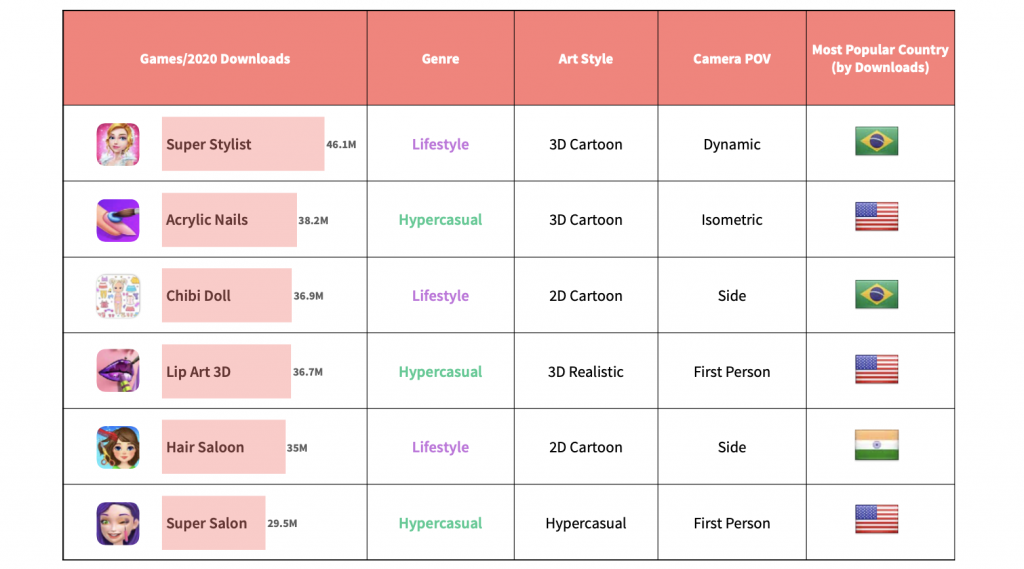Viewport: 1024px width, 569px height.
Task: Select the Camera POV column header
Action: point(731,59)
